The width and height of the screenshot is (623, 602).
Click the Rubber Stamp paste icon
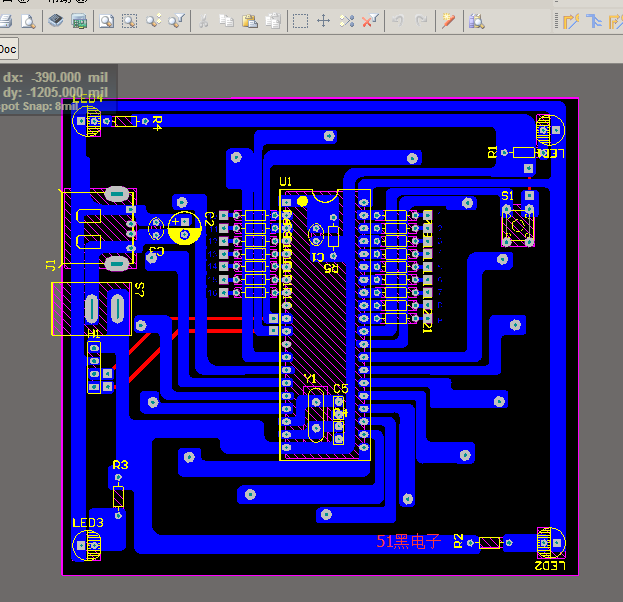coord(273,21)
